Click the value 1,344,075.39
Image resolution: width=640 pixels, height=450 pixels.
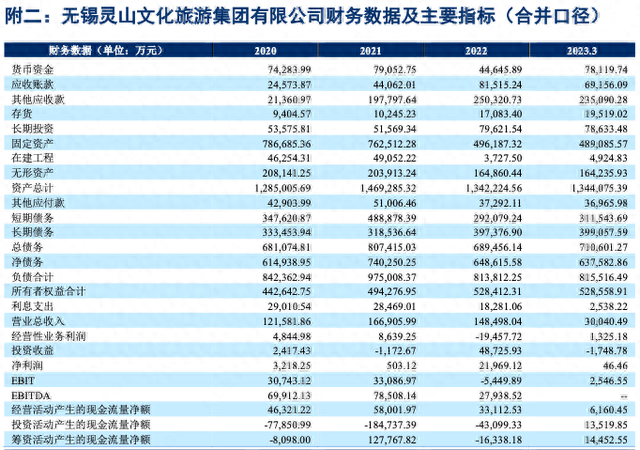click(x=599, y=188)
